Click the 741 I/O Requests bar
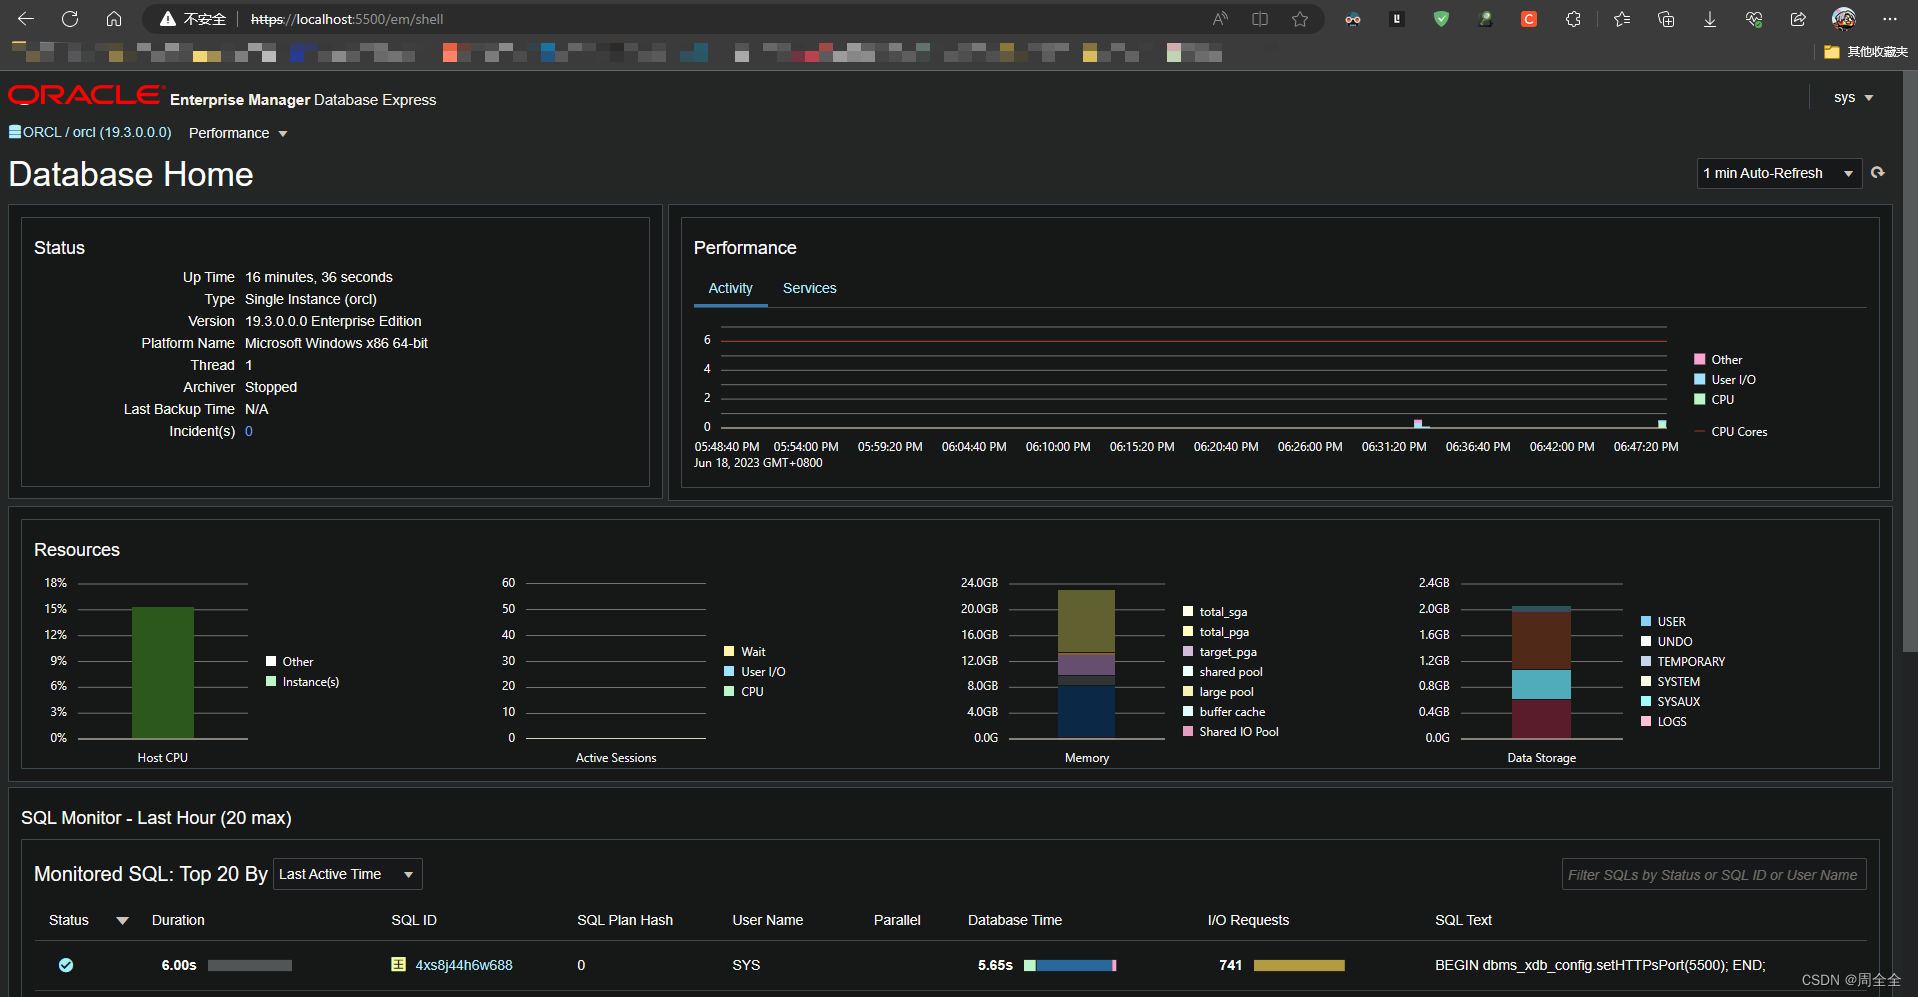1918x997 pixels. (x=1299, y=965)
